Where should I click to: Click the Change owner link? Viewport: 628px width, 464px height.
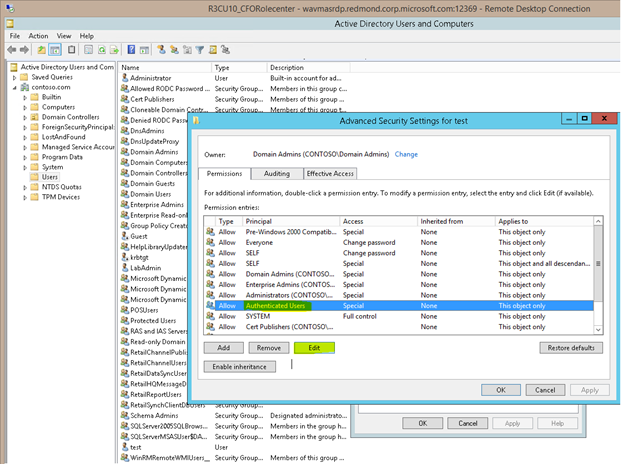406,155
